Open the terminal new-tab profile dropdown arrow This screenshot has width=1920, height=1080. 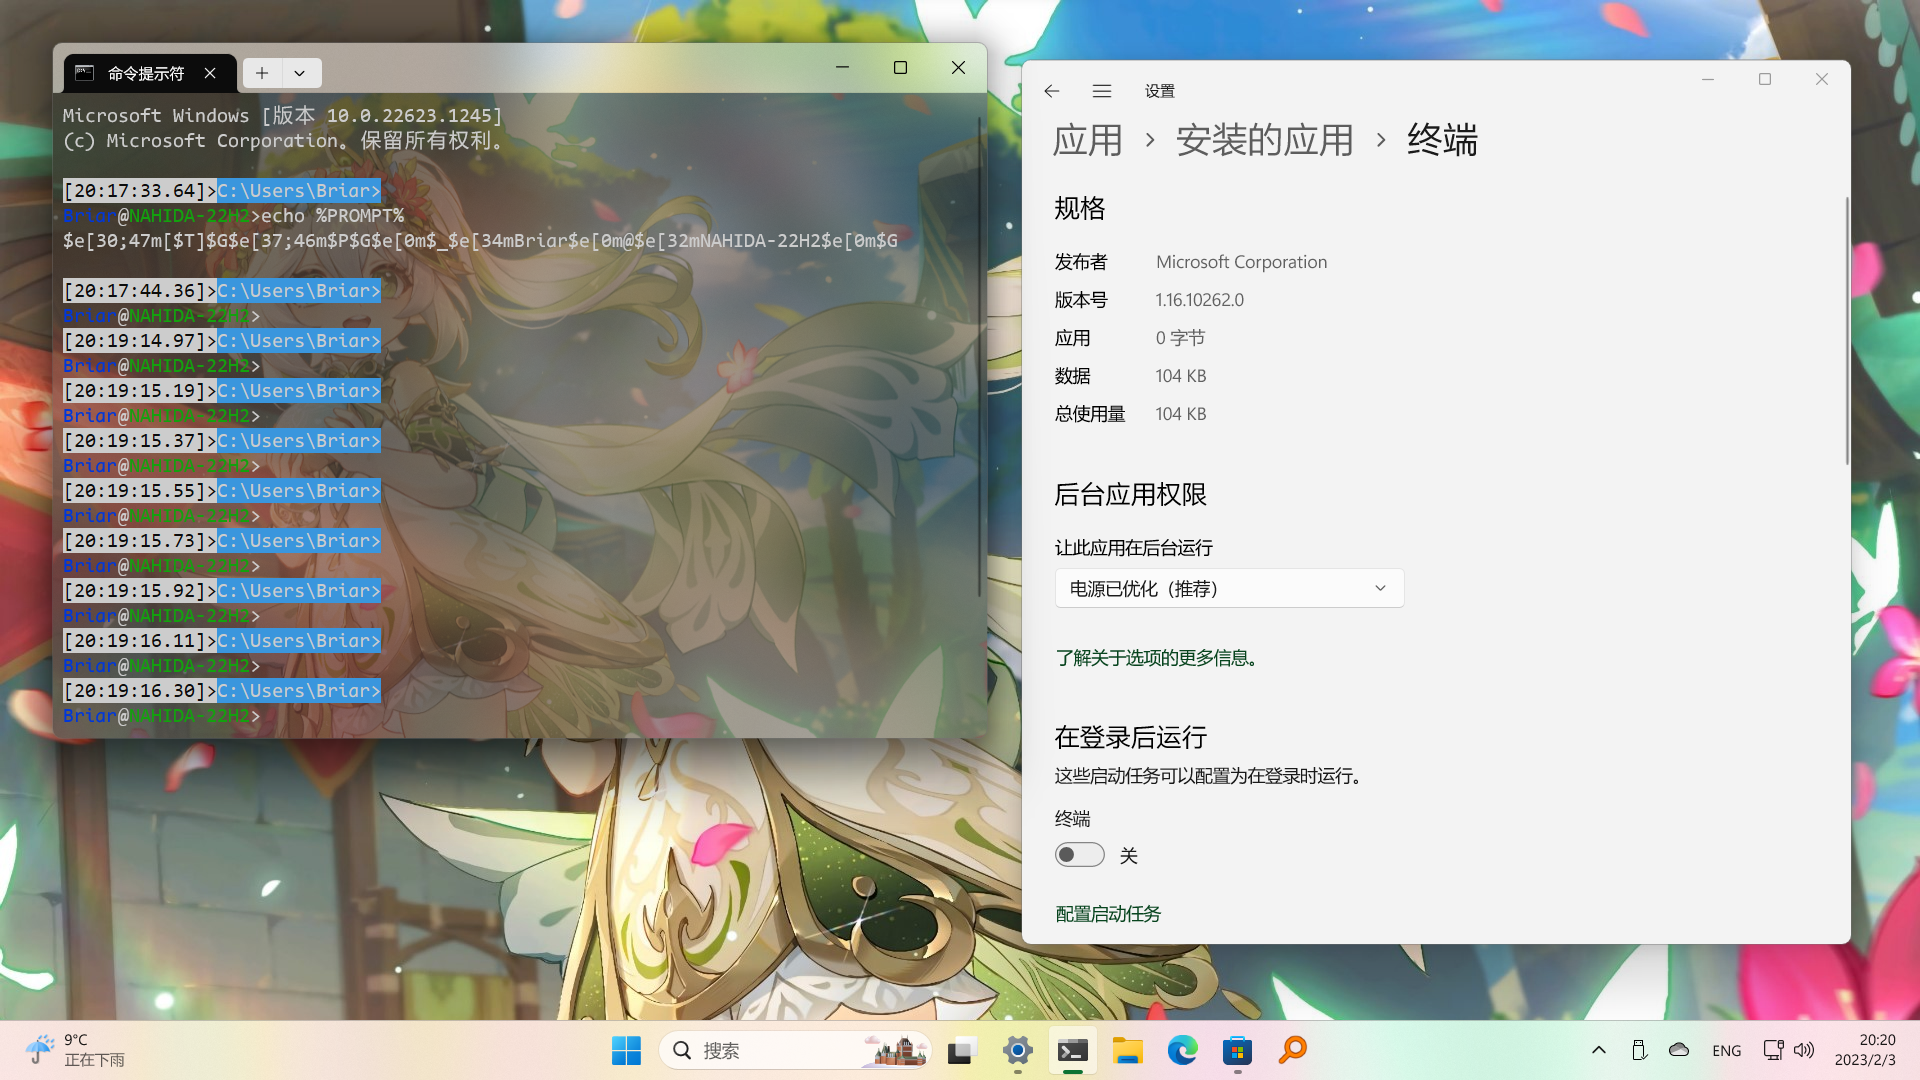coord(299,73)
